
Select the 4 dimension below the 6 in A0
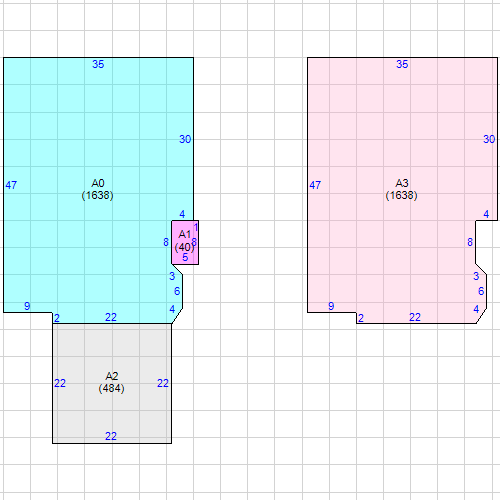coord(172,309)
